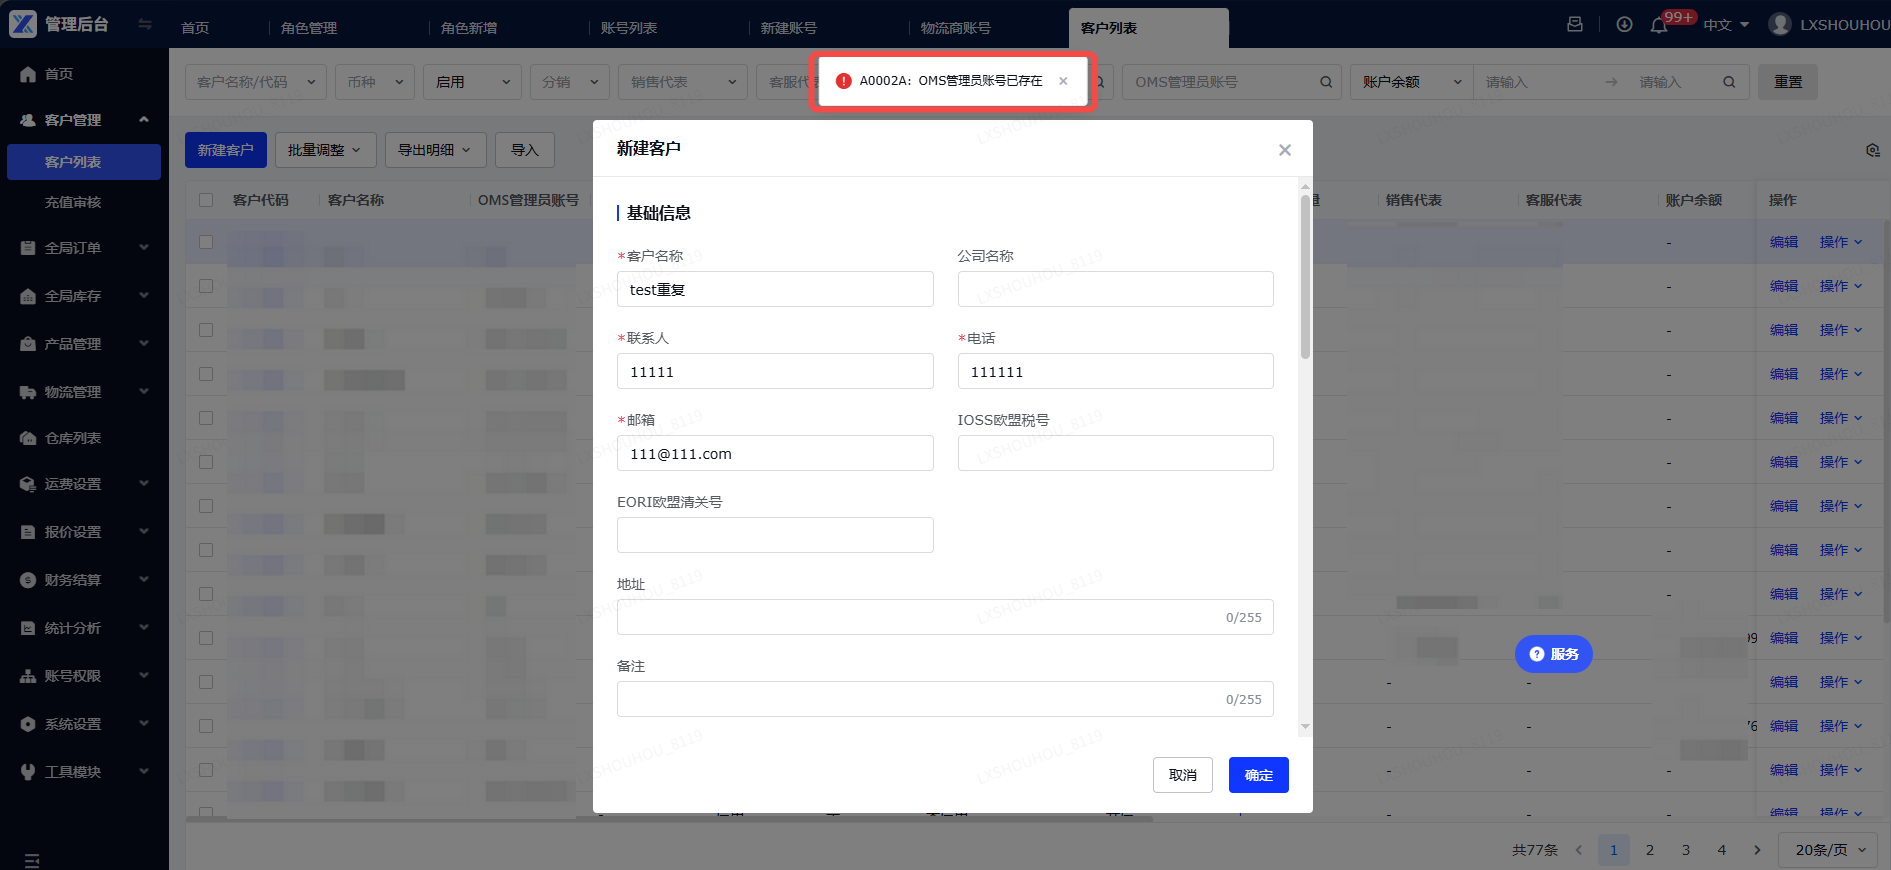This screenshot has height=870, width=1891.
Task: Expand the 系统设置 menu
Action: (x=84, y=724)
